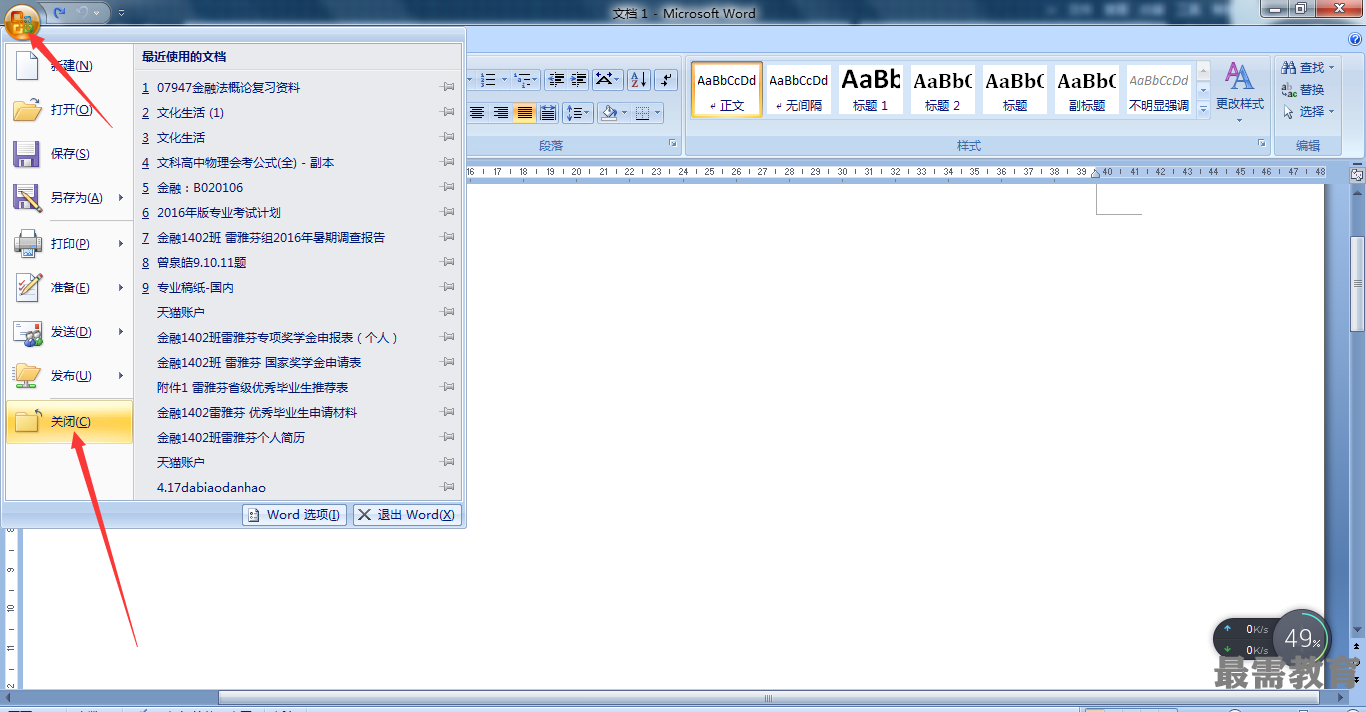This screenshot has width=1366, height=712.
Task: Pin the 4.17dabiaodanhao document
Action: pos(448,488)
